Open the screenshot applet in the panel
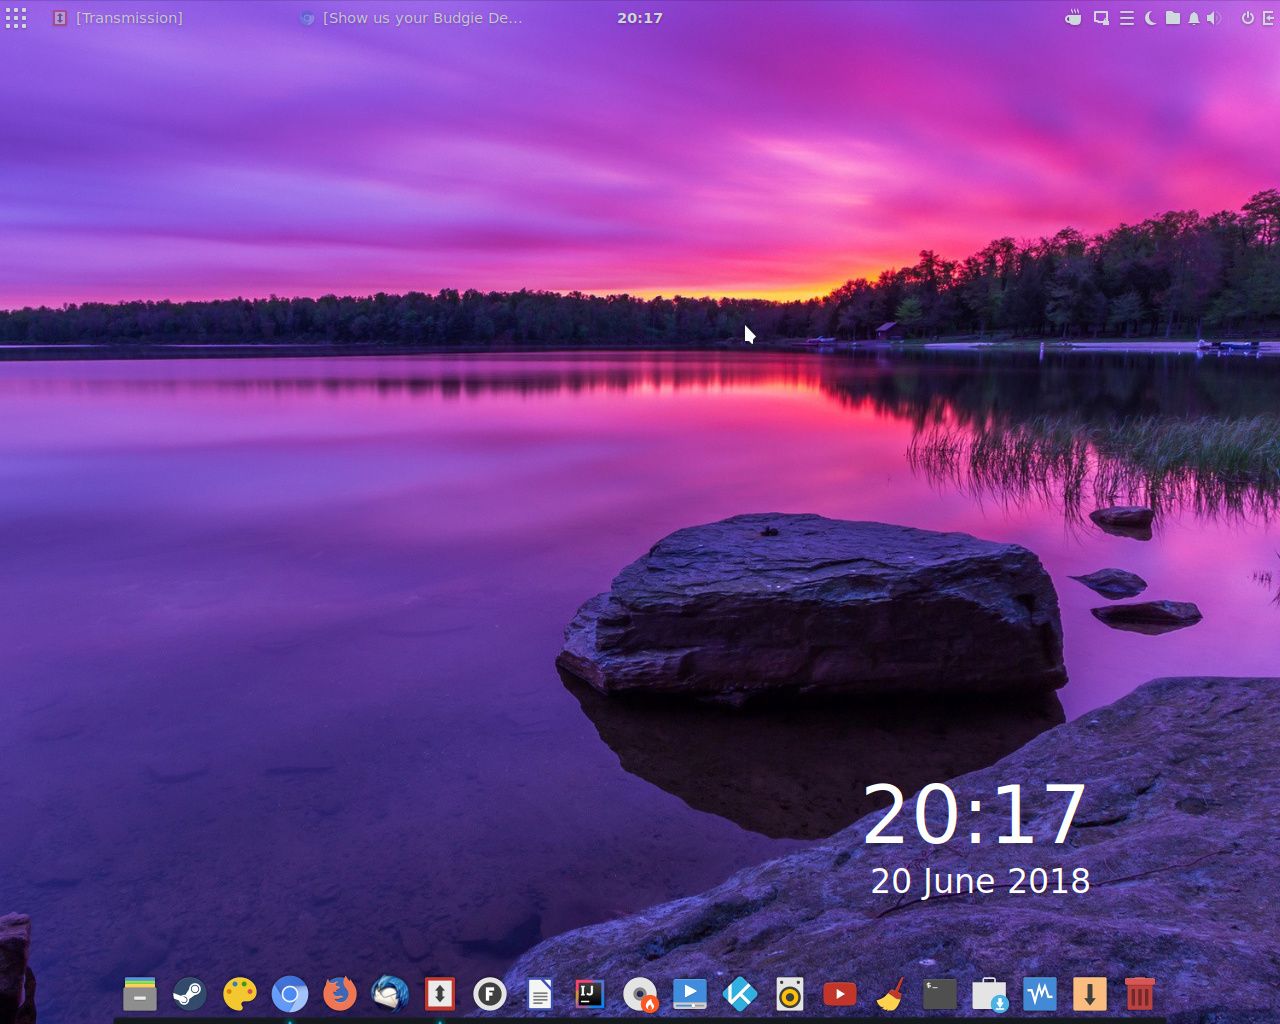 pos(1101,18)
